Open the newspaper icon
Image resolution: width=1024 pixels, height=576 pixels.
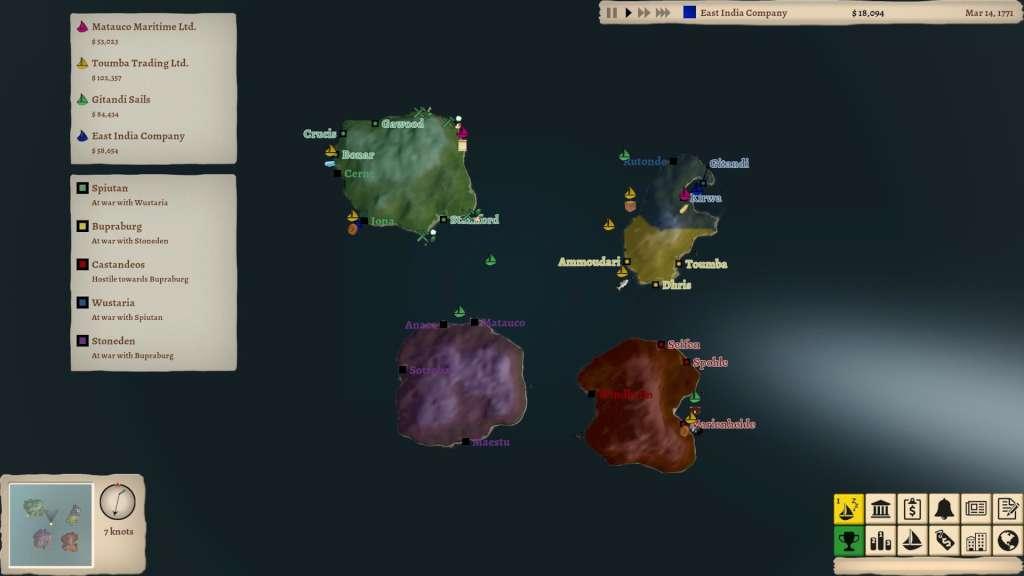point(976,511)
